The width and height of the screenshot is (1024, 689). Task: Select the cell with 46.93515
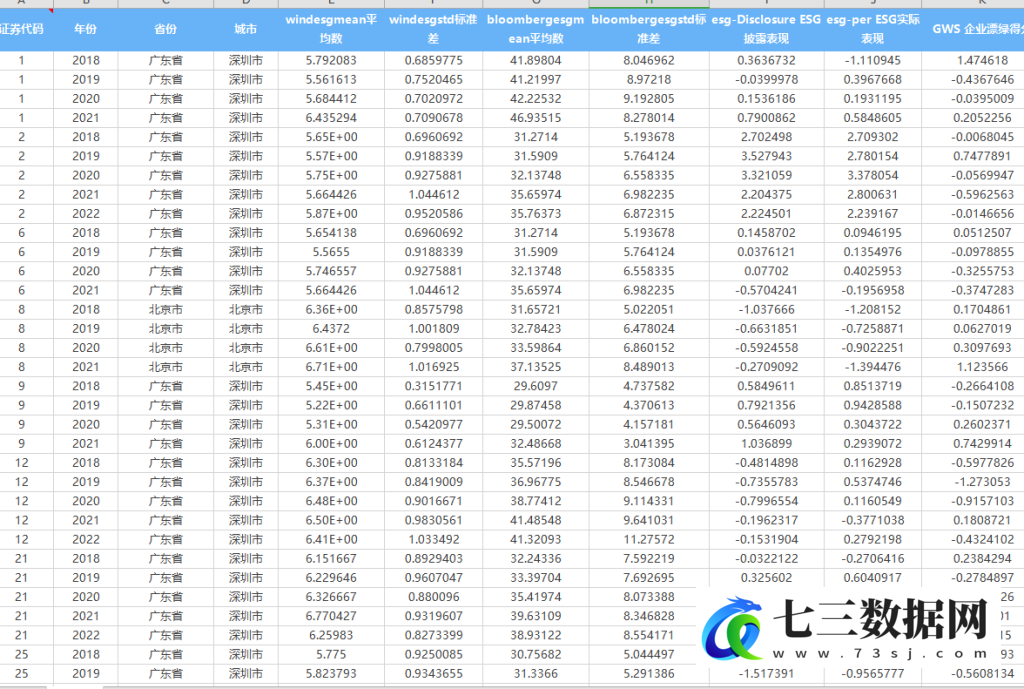[x=536, y=118]
